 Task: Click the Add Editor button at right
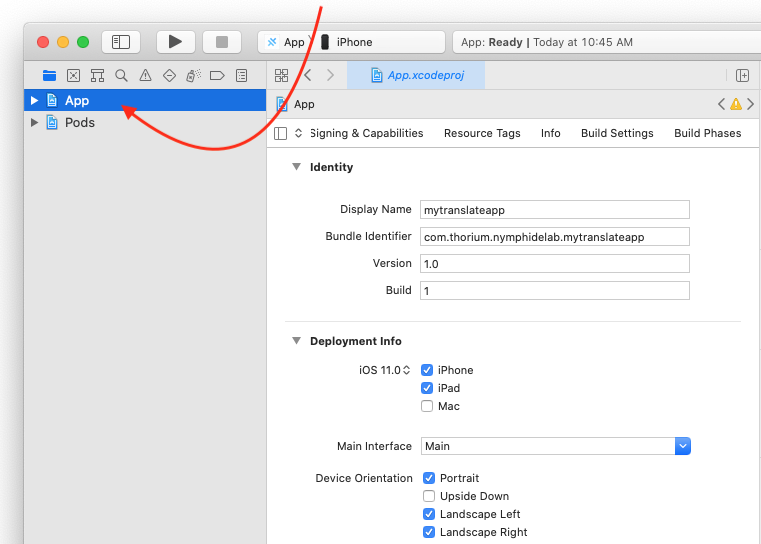pos(742,75)
